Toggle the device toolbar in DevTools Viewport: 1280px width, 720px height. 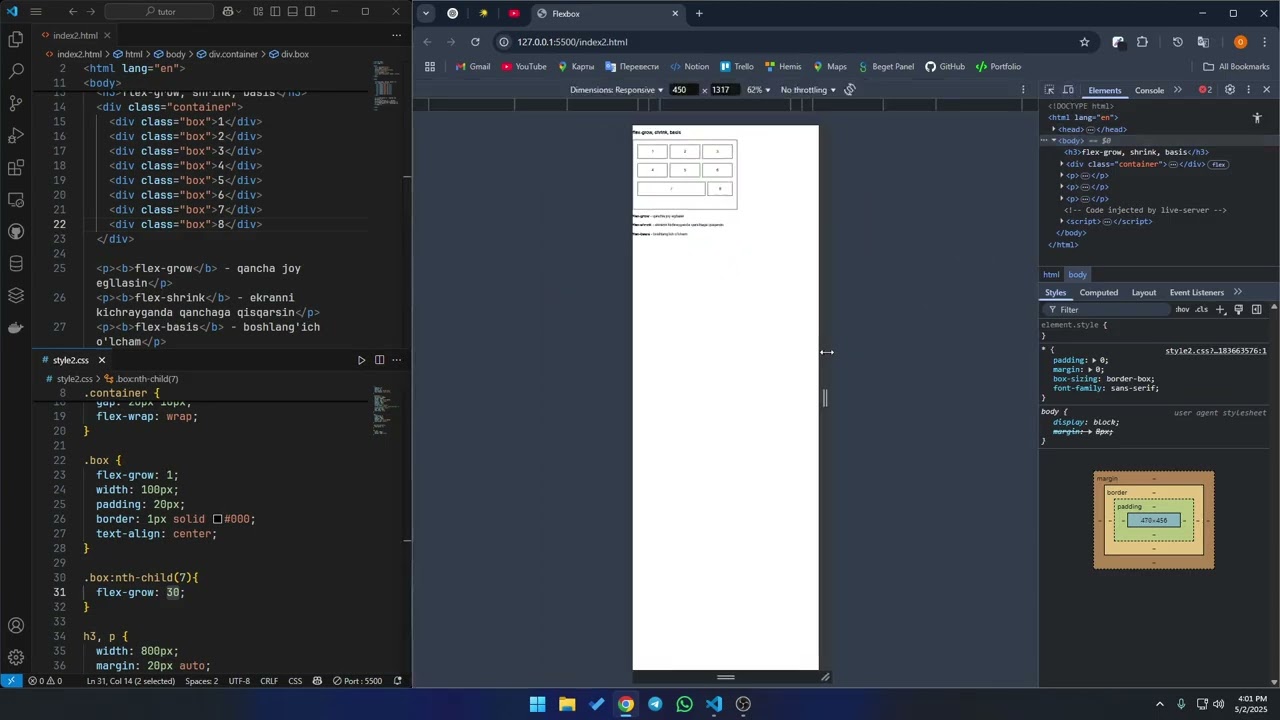1068,90
